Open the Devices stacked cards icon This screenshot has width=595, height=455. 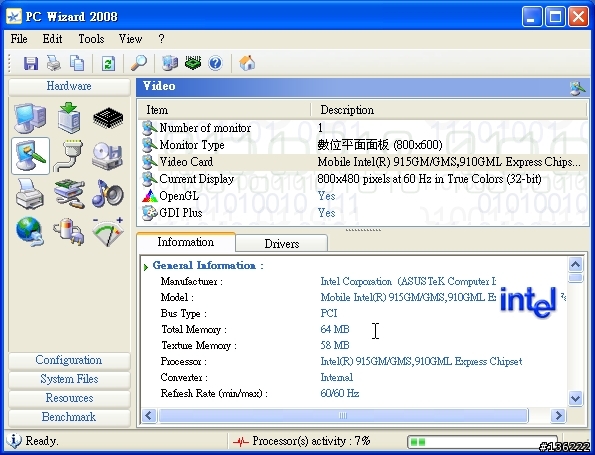pyautogui.click(x=69, y=194)
